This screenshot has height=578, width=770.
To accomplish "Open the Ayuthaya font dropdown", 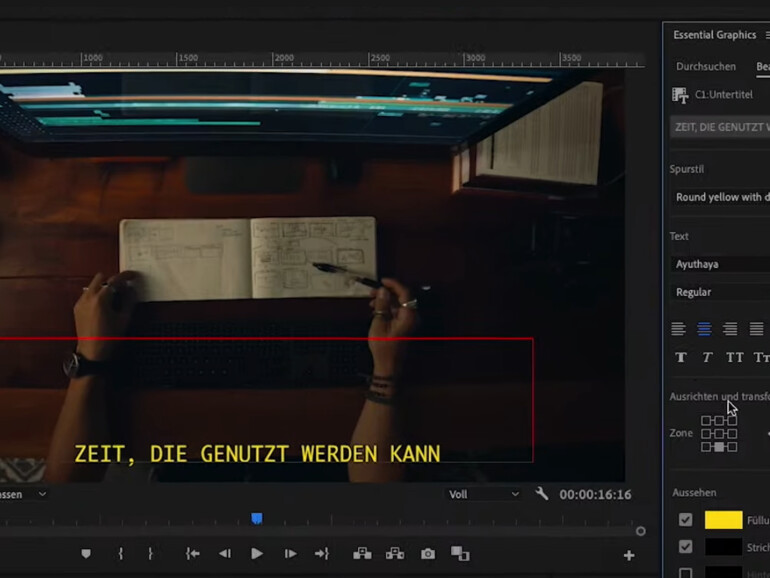I will pos(720,264).
